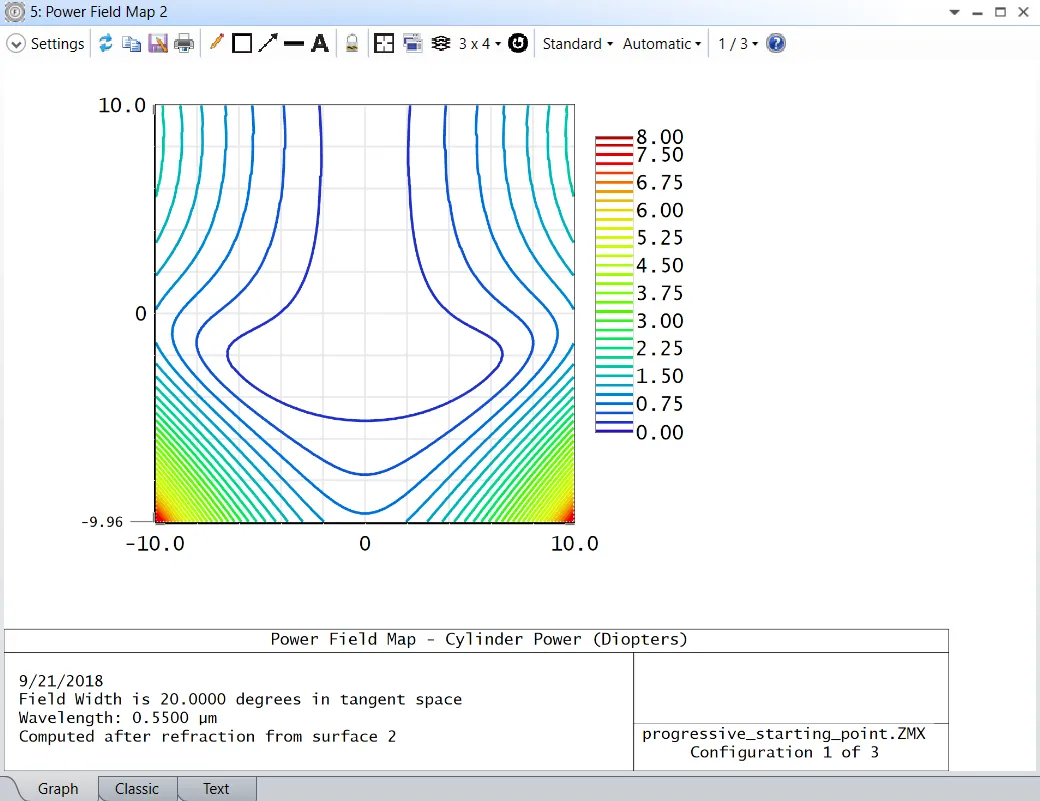This screenshot has width=1040, height=801.
Task: Select the text annotation tool (A)
Action: [319, 44]
